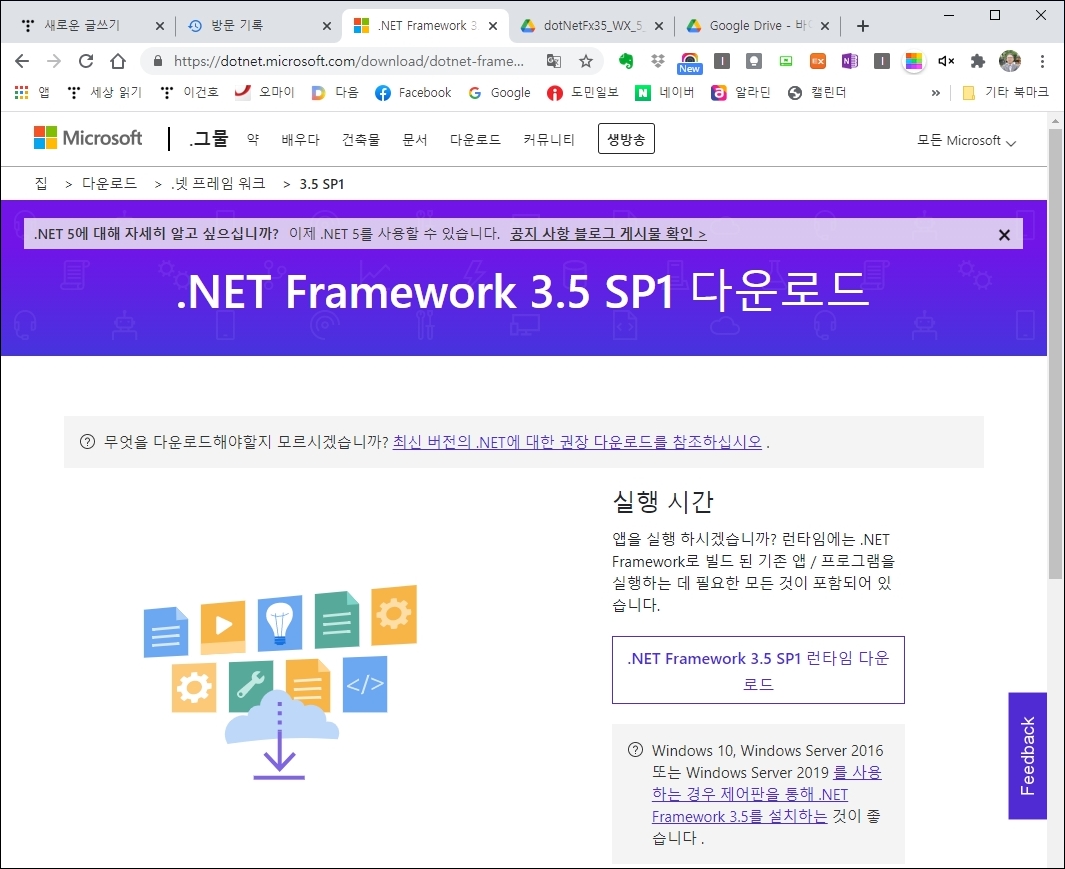This screenshot has width=1065, height=869.
Task: Open the Extensions puzzle menu
Action: 977,61
